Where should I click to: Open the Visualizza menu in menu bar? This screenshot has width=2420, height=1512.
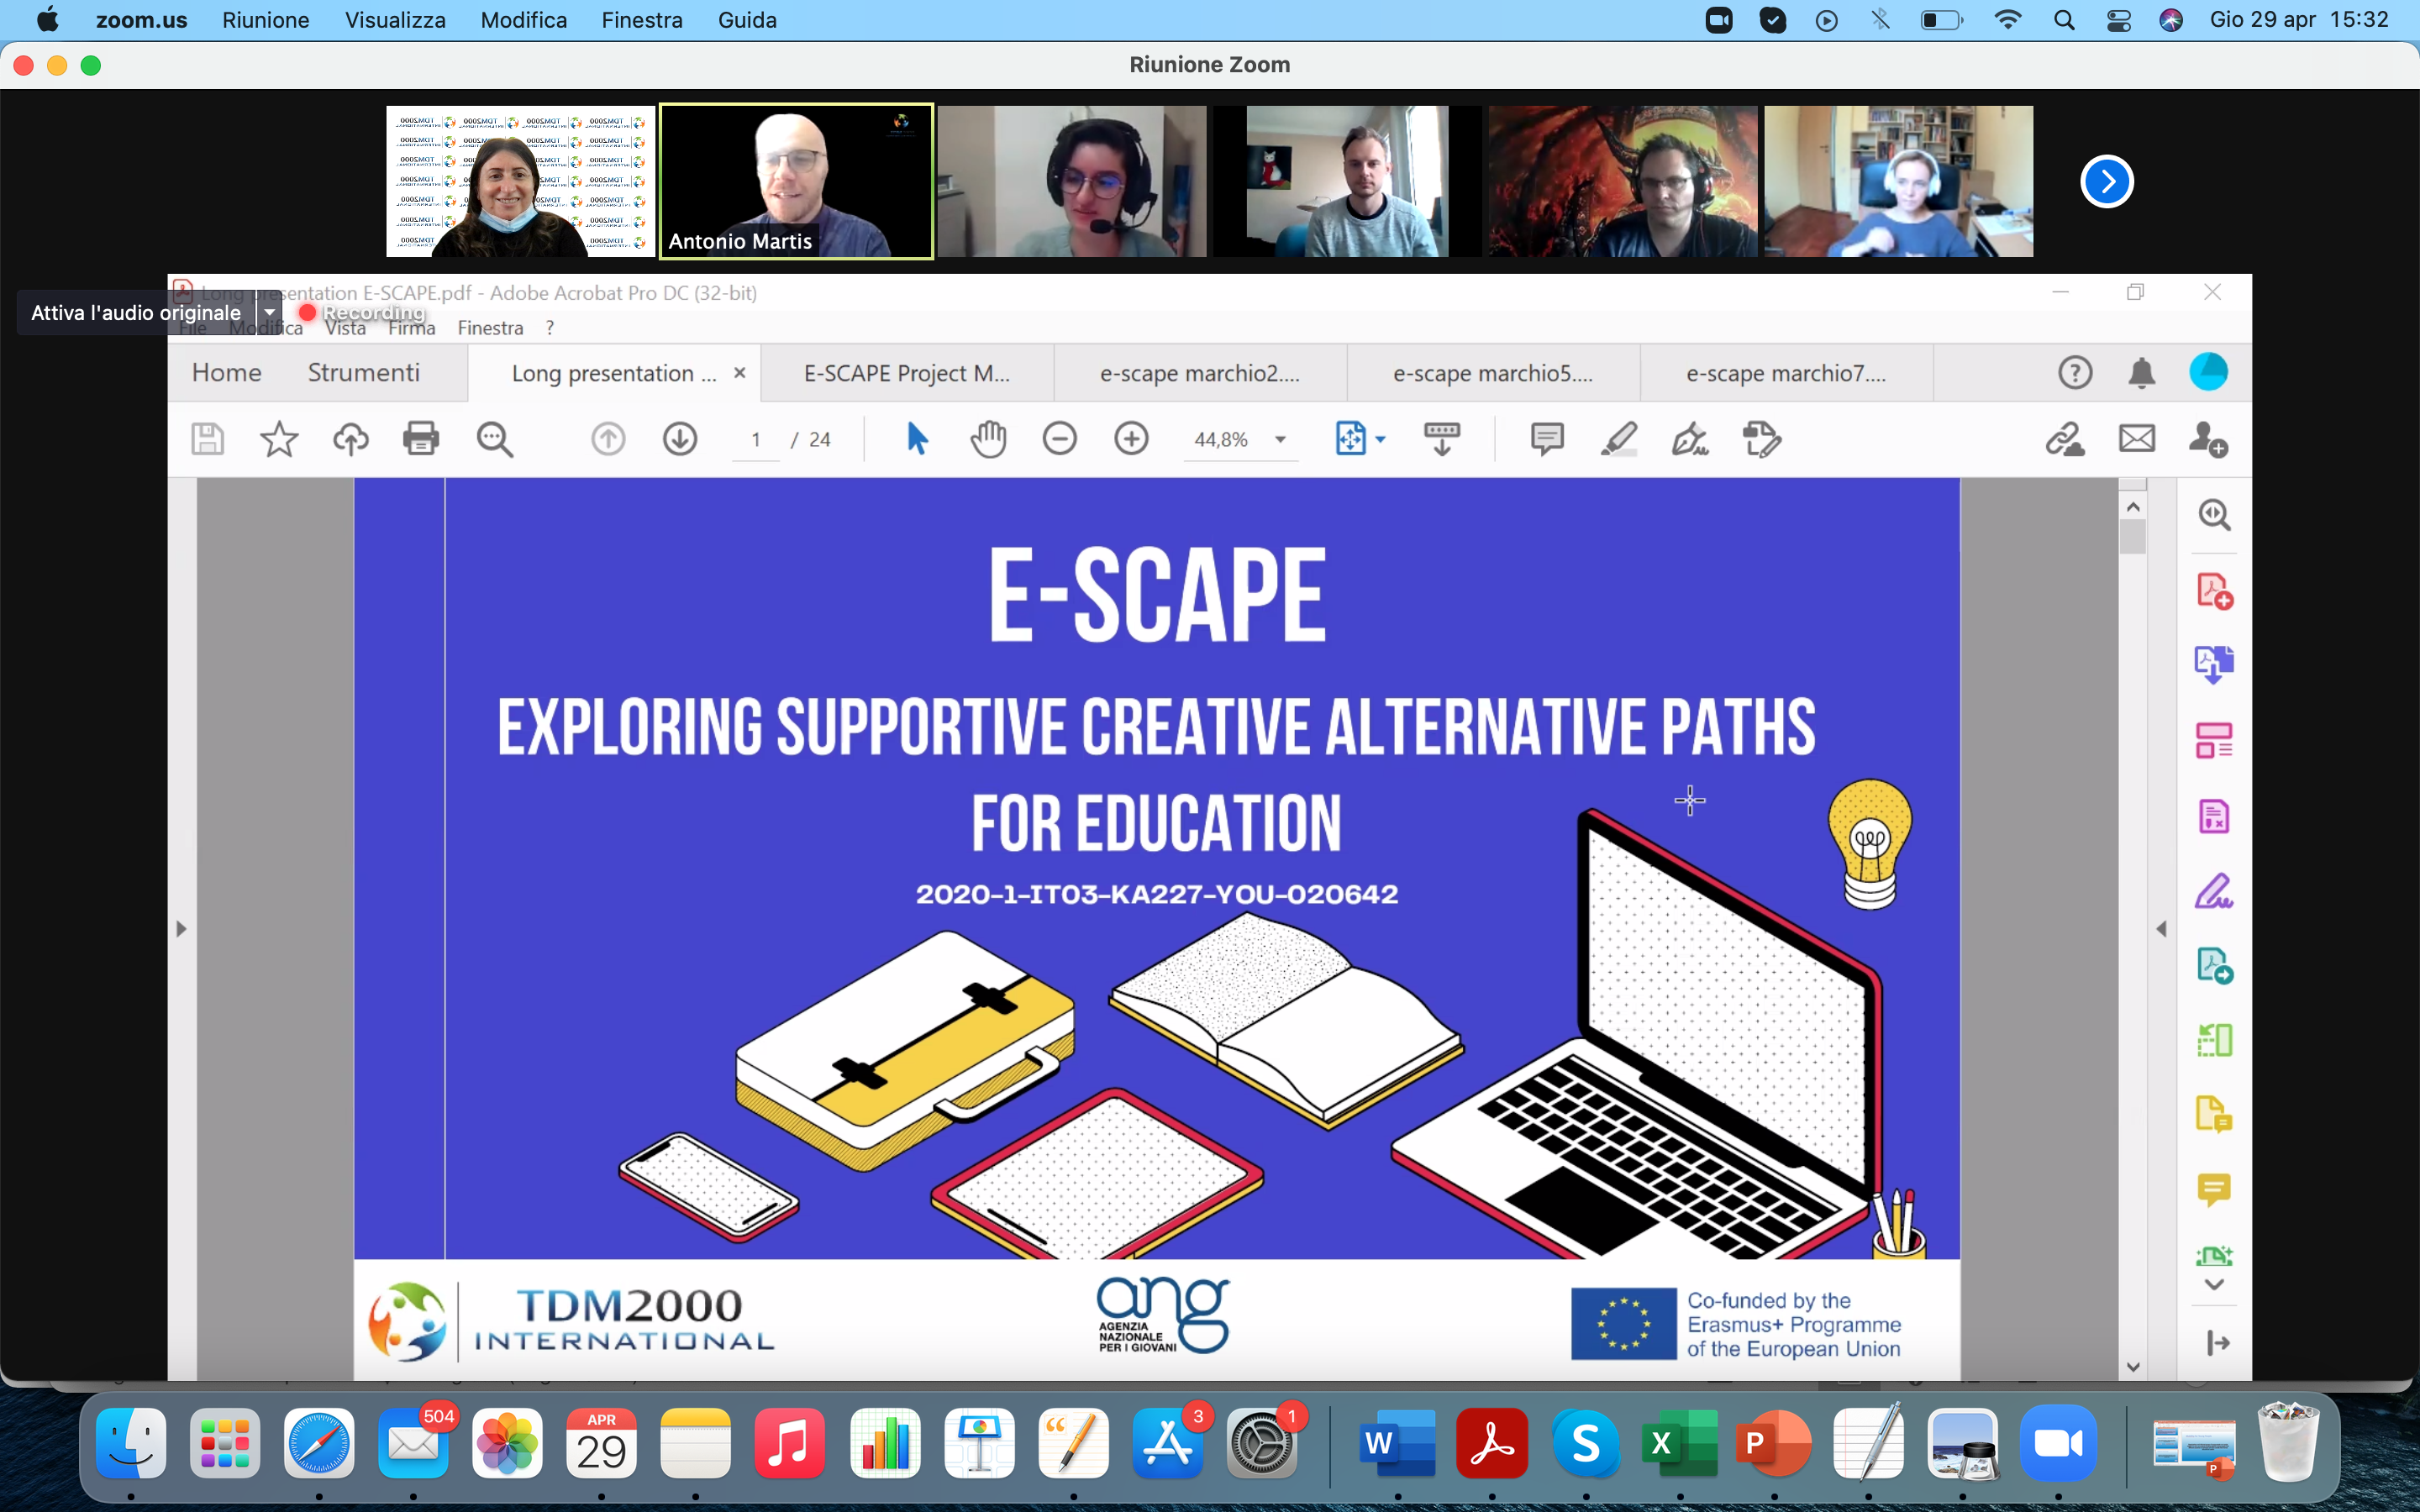pos(395,20)
